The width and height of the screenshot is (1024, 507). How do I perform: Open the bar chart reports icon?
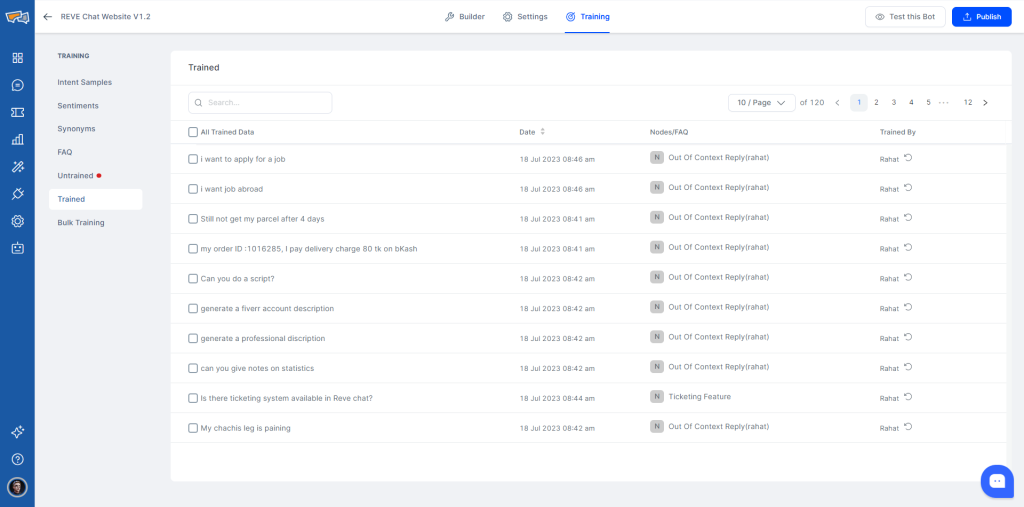[18, 139]
